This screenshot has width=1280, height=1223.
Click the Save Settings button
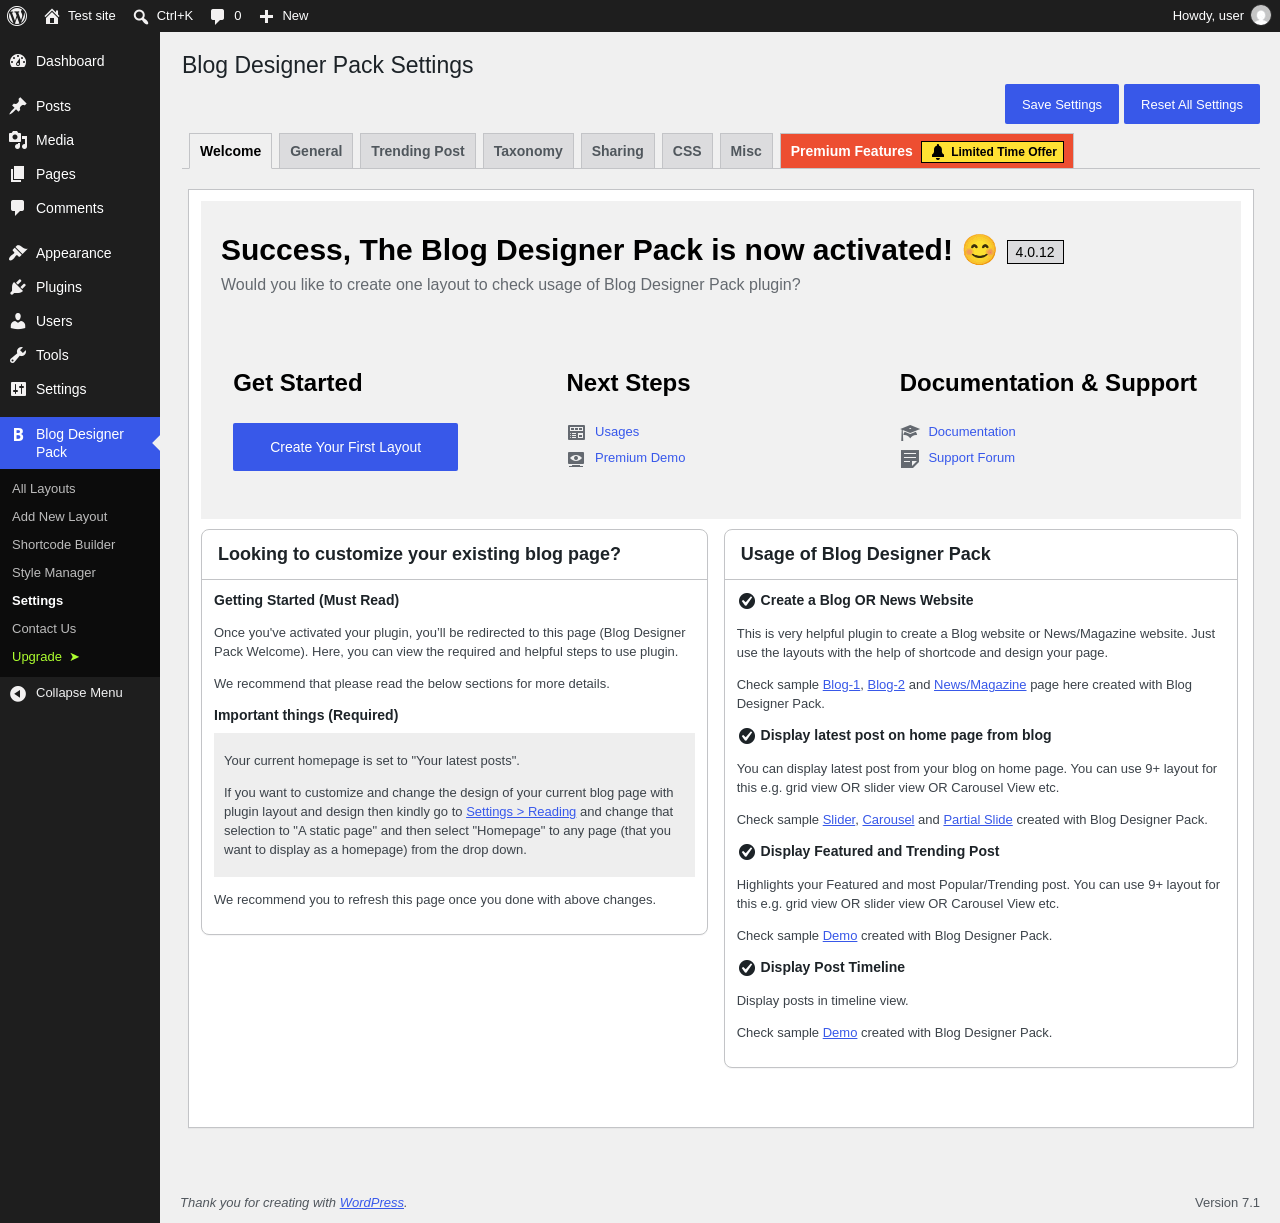1062,104
